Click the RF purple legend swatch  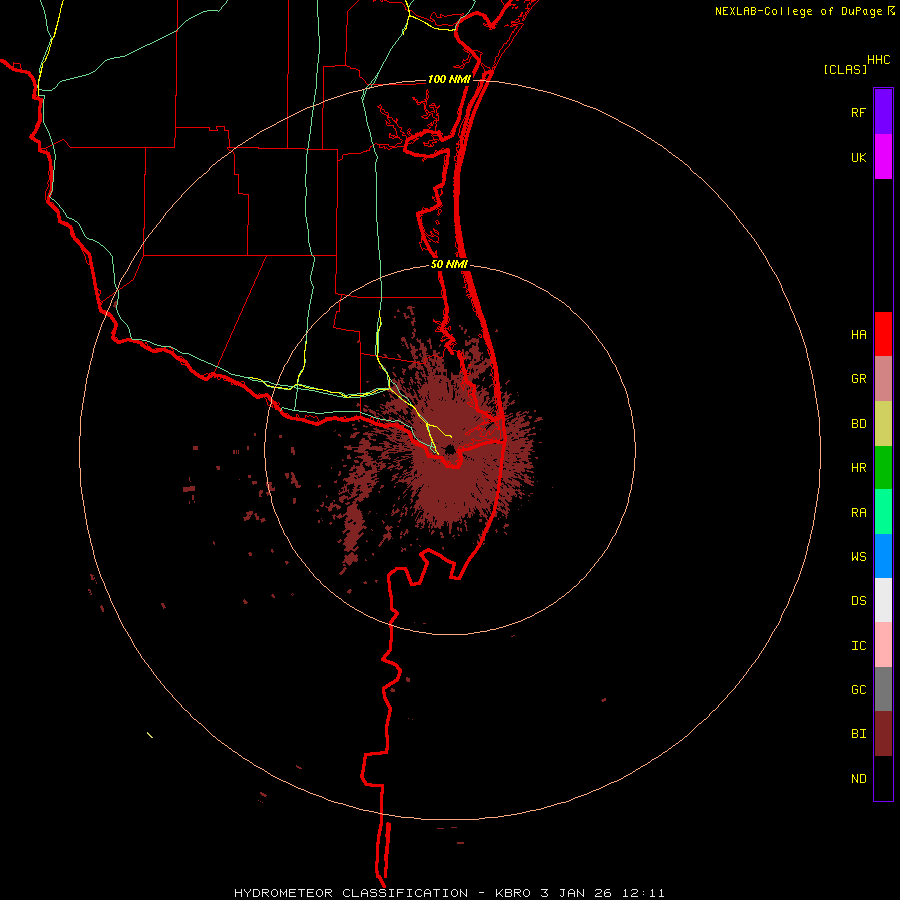[883, 112]
